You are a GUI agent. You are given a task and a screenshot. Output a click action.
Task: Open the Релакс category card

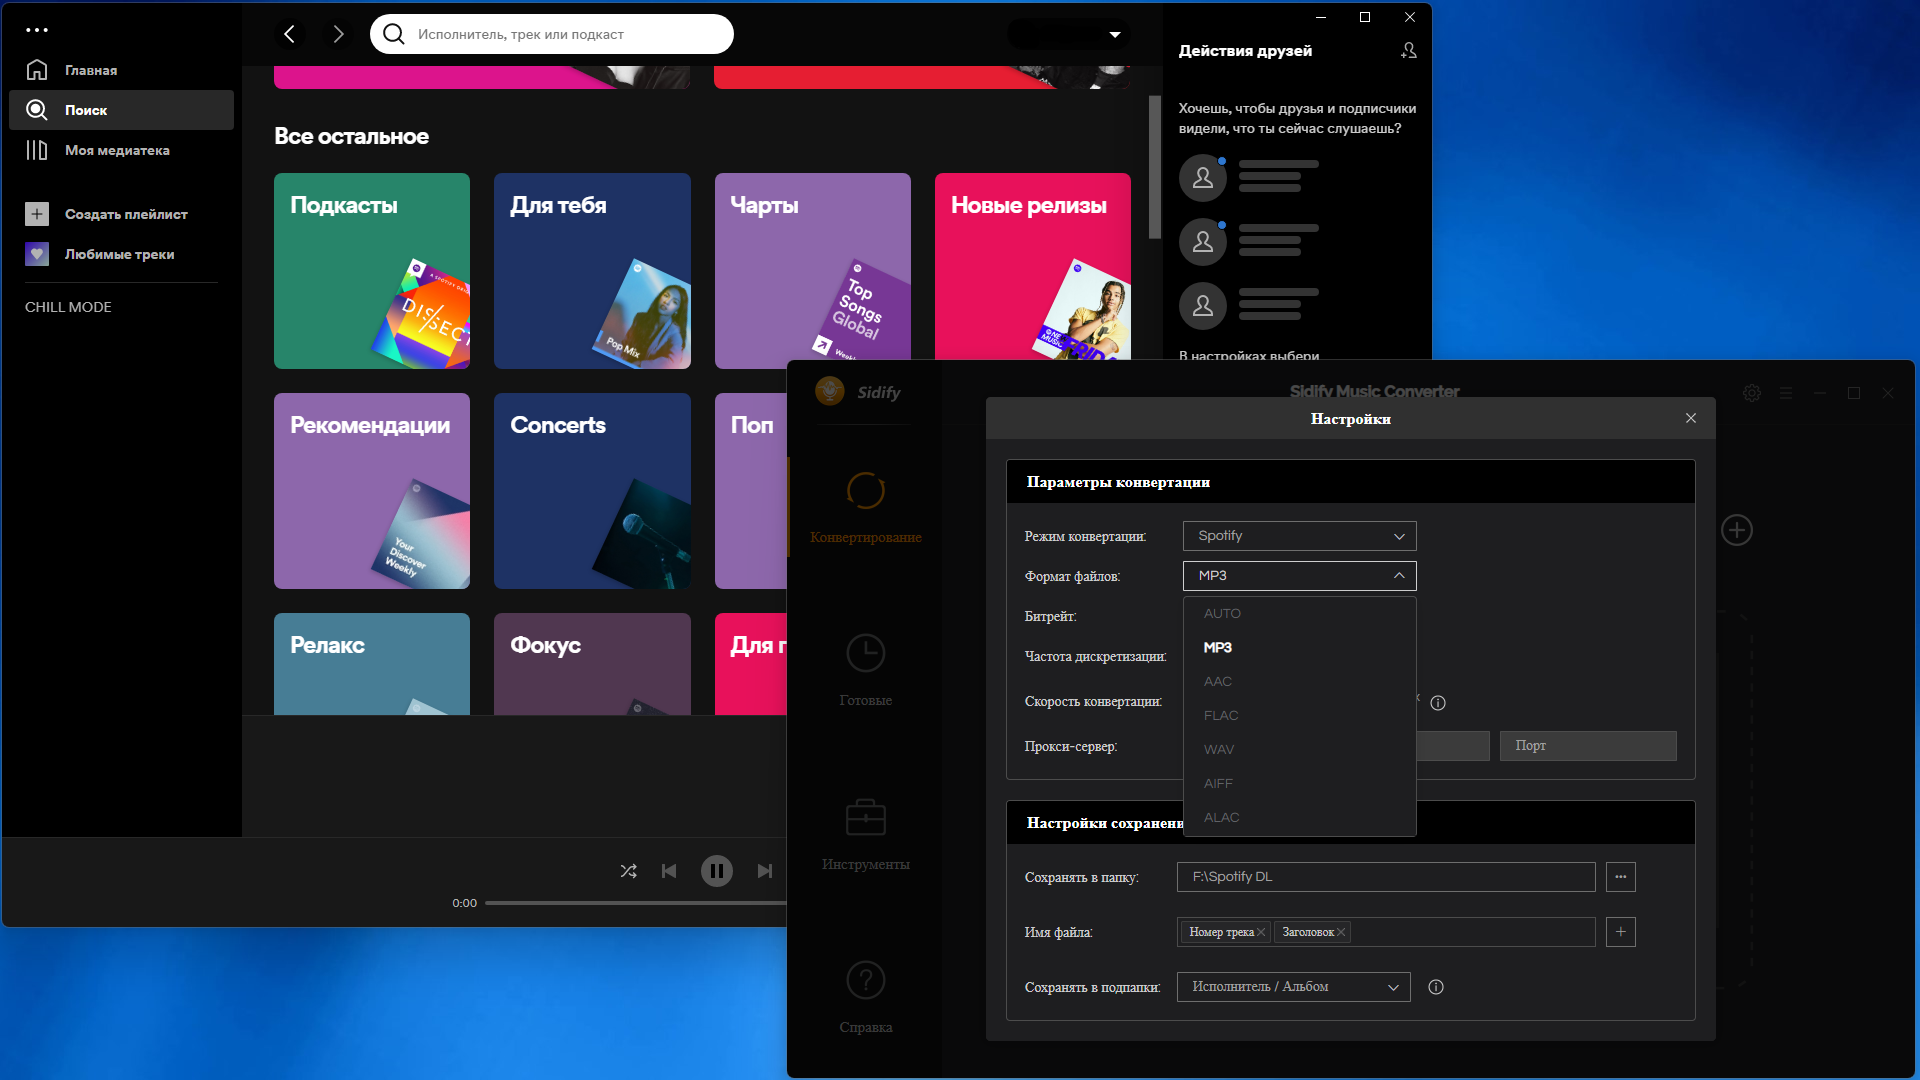tap(372, 664)
